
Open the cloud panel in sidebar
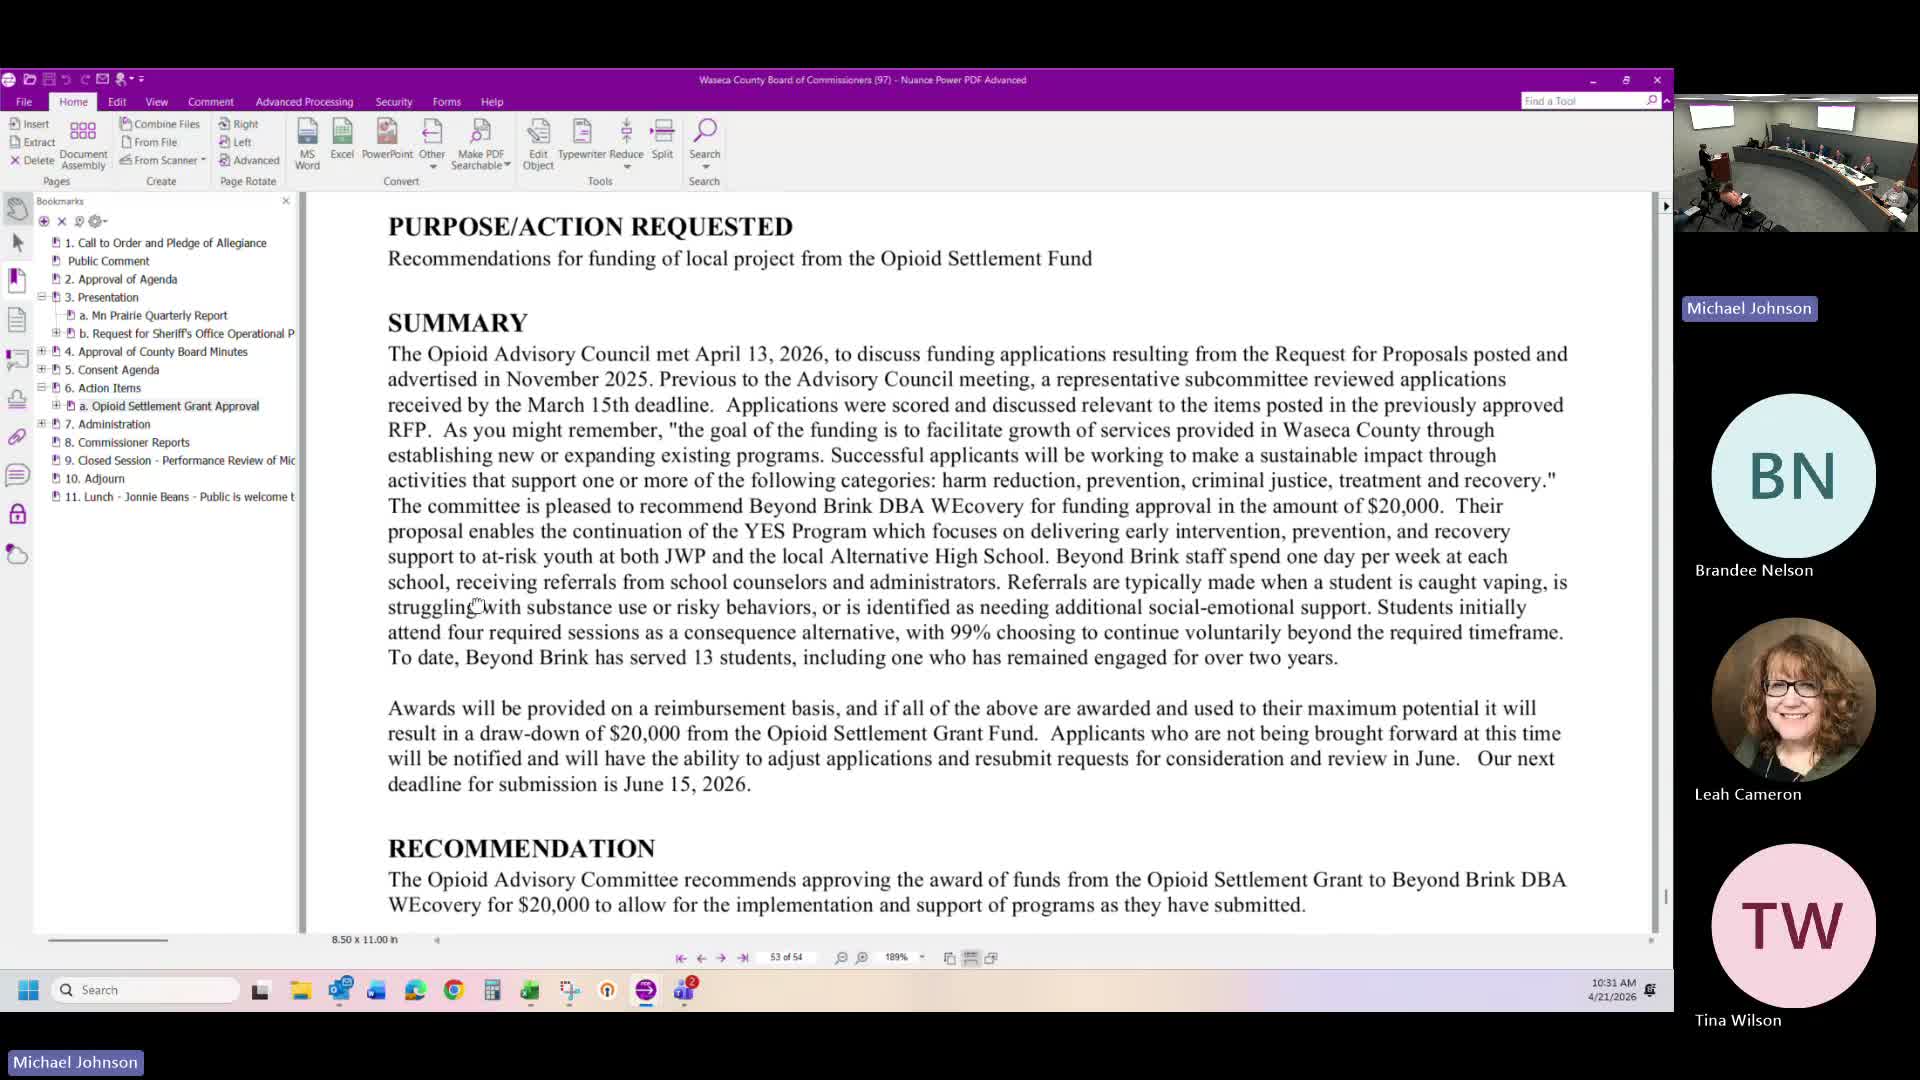(x=17, y=554)
